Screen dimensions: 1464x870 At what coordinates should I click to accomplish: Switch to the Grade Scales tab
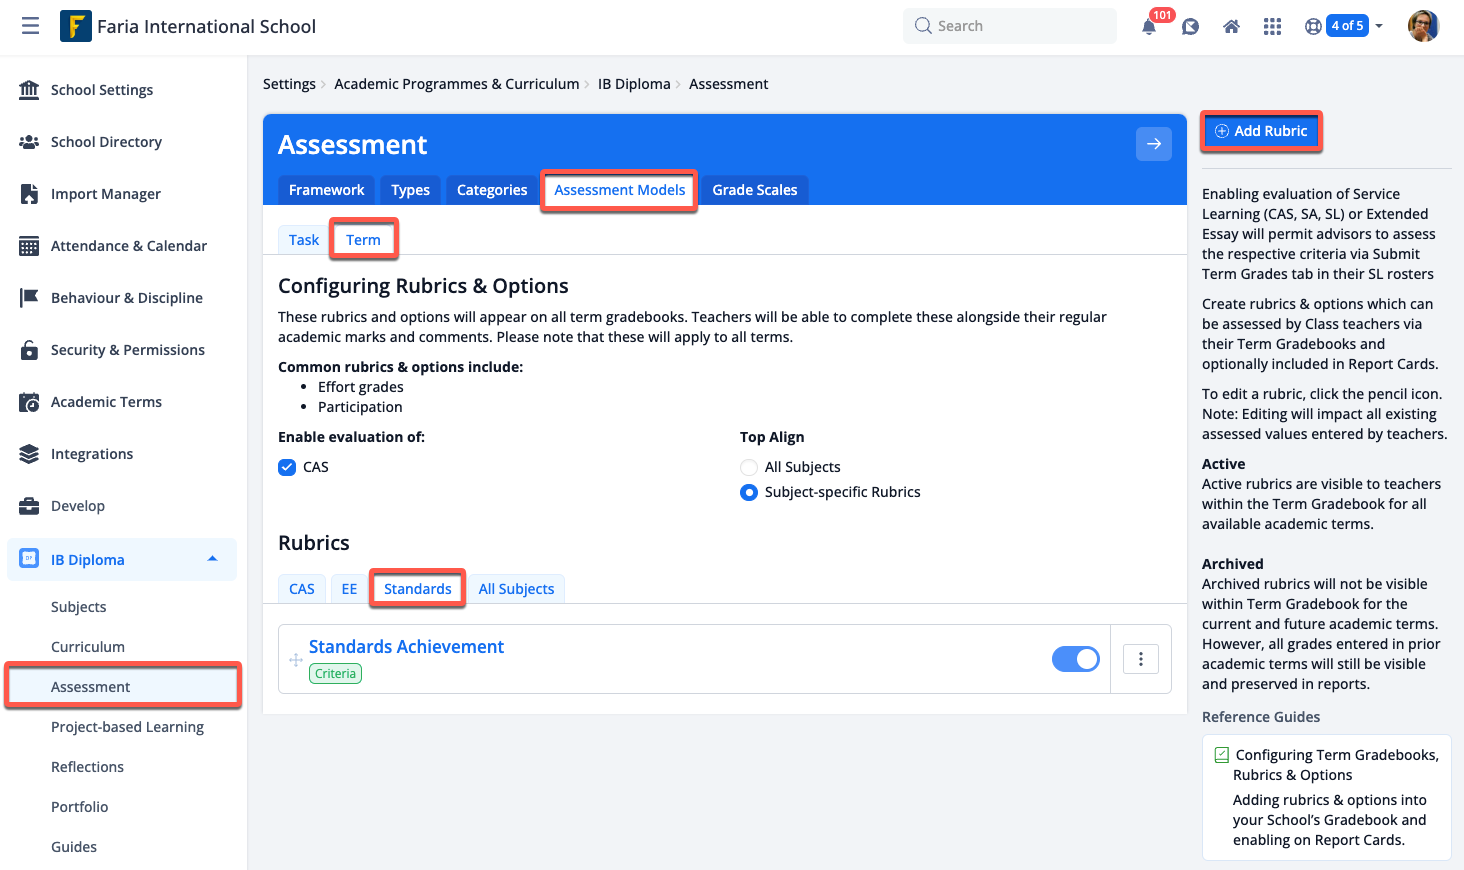(754, 190)
